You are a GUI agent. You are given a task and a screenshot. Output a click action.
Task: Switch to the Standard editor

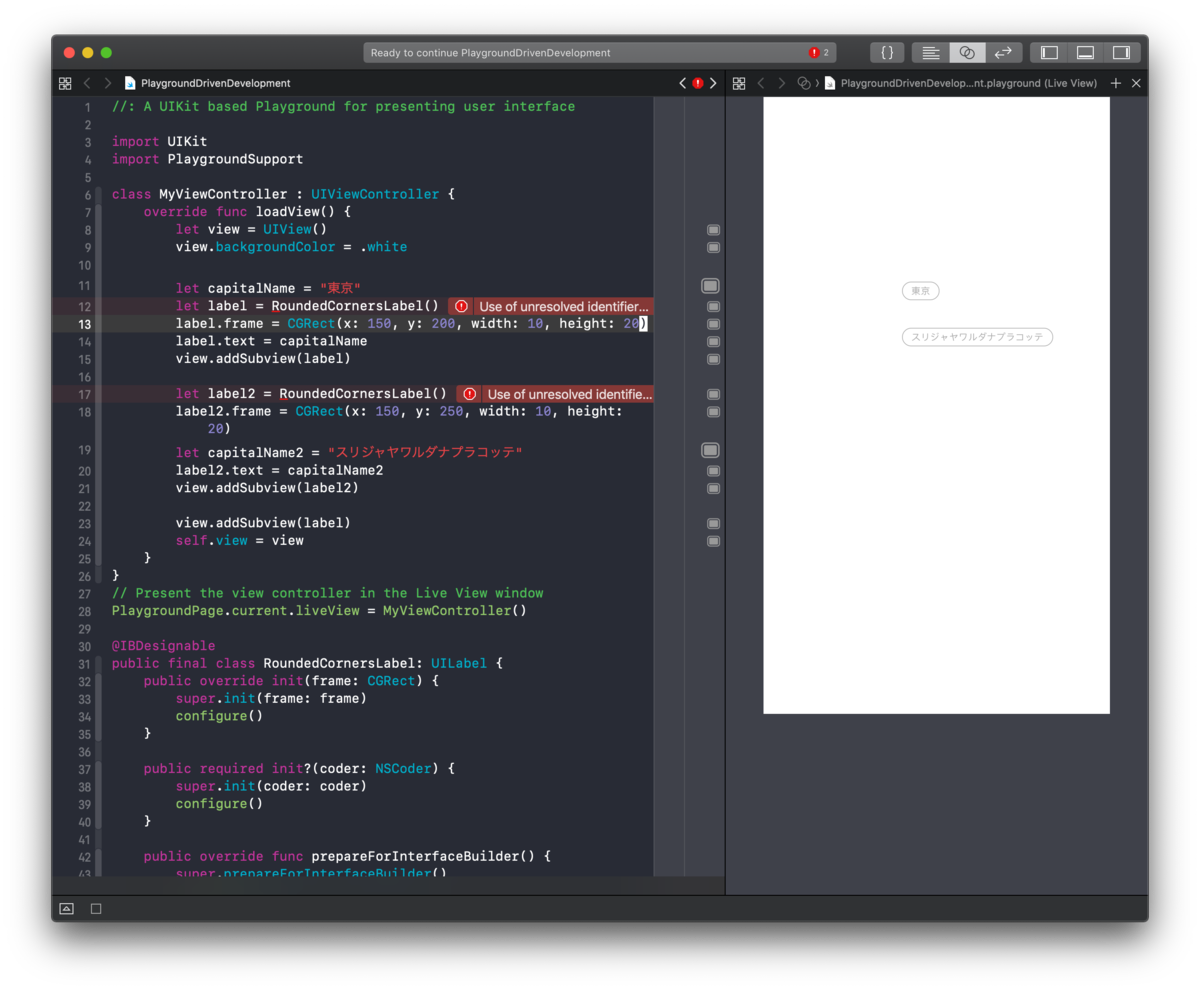[931, 52]
